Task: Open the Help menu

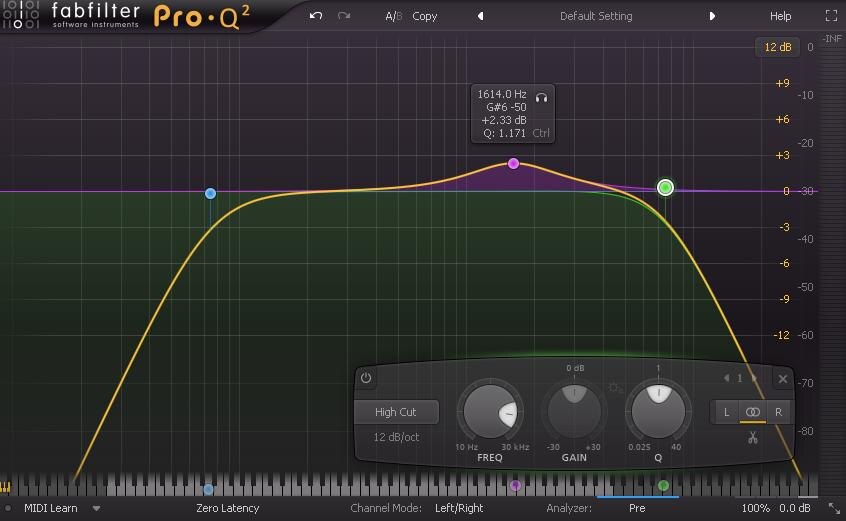Action: [x=780, y=16]
